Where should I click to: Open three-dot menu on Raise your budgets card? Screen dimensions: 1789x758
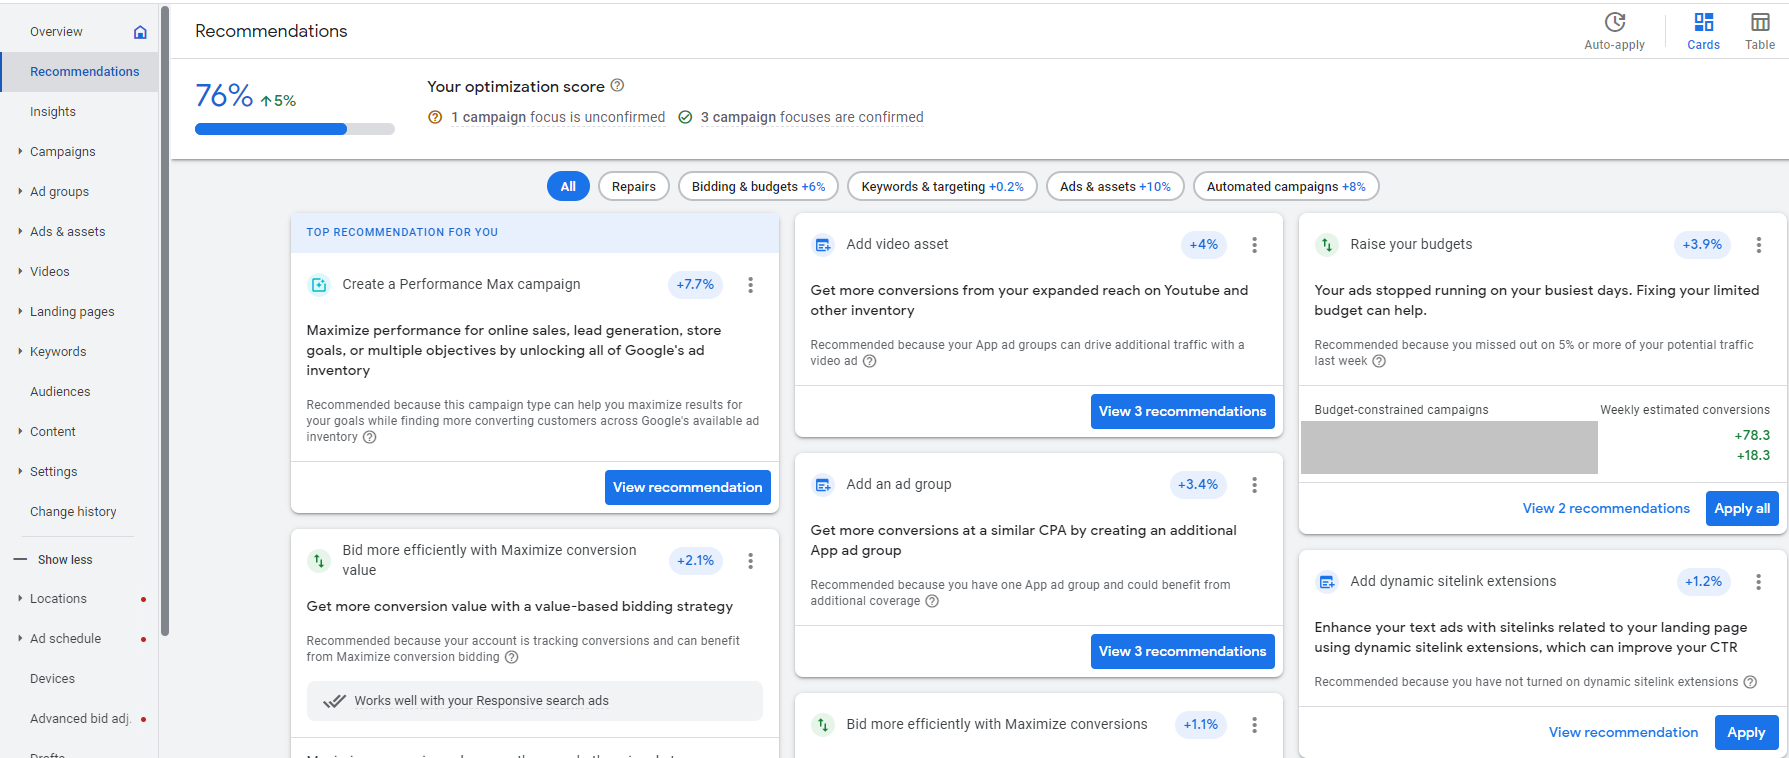click(x=1758, y=245)
